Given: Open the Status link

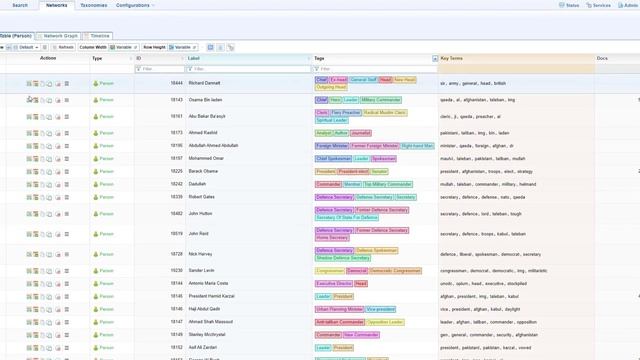Looking at the screenshot, I should pos(569,5).
